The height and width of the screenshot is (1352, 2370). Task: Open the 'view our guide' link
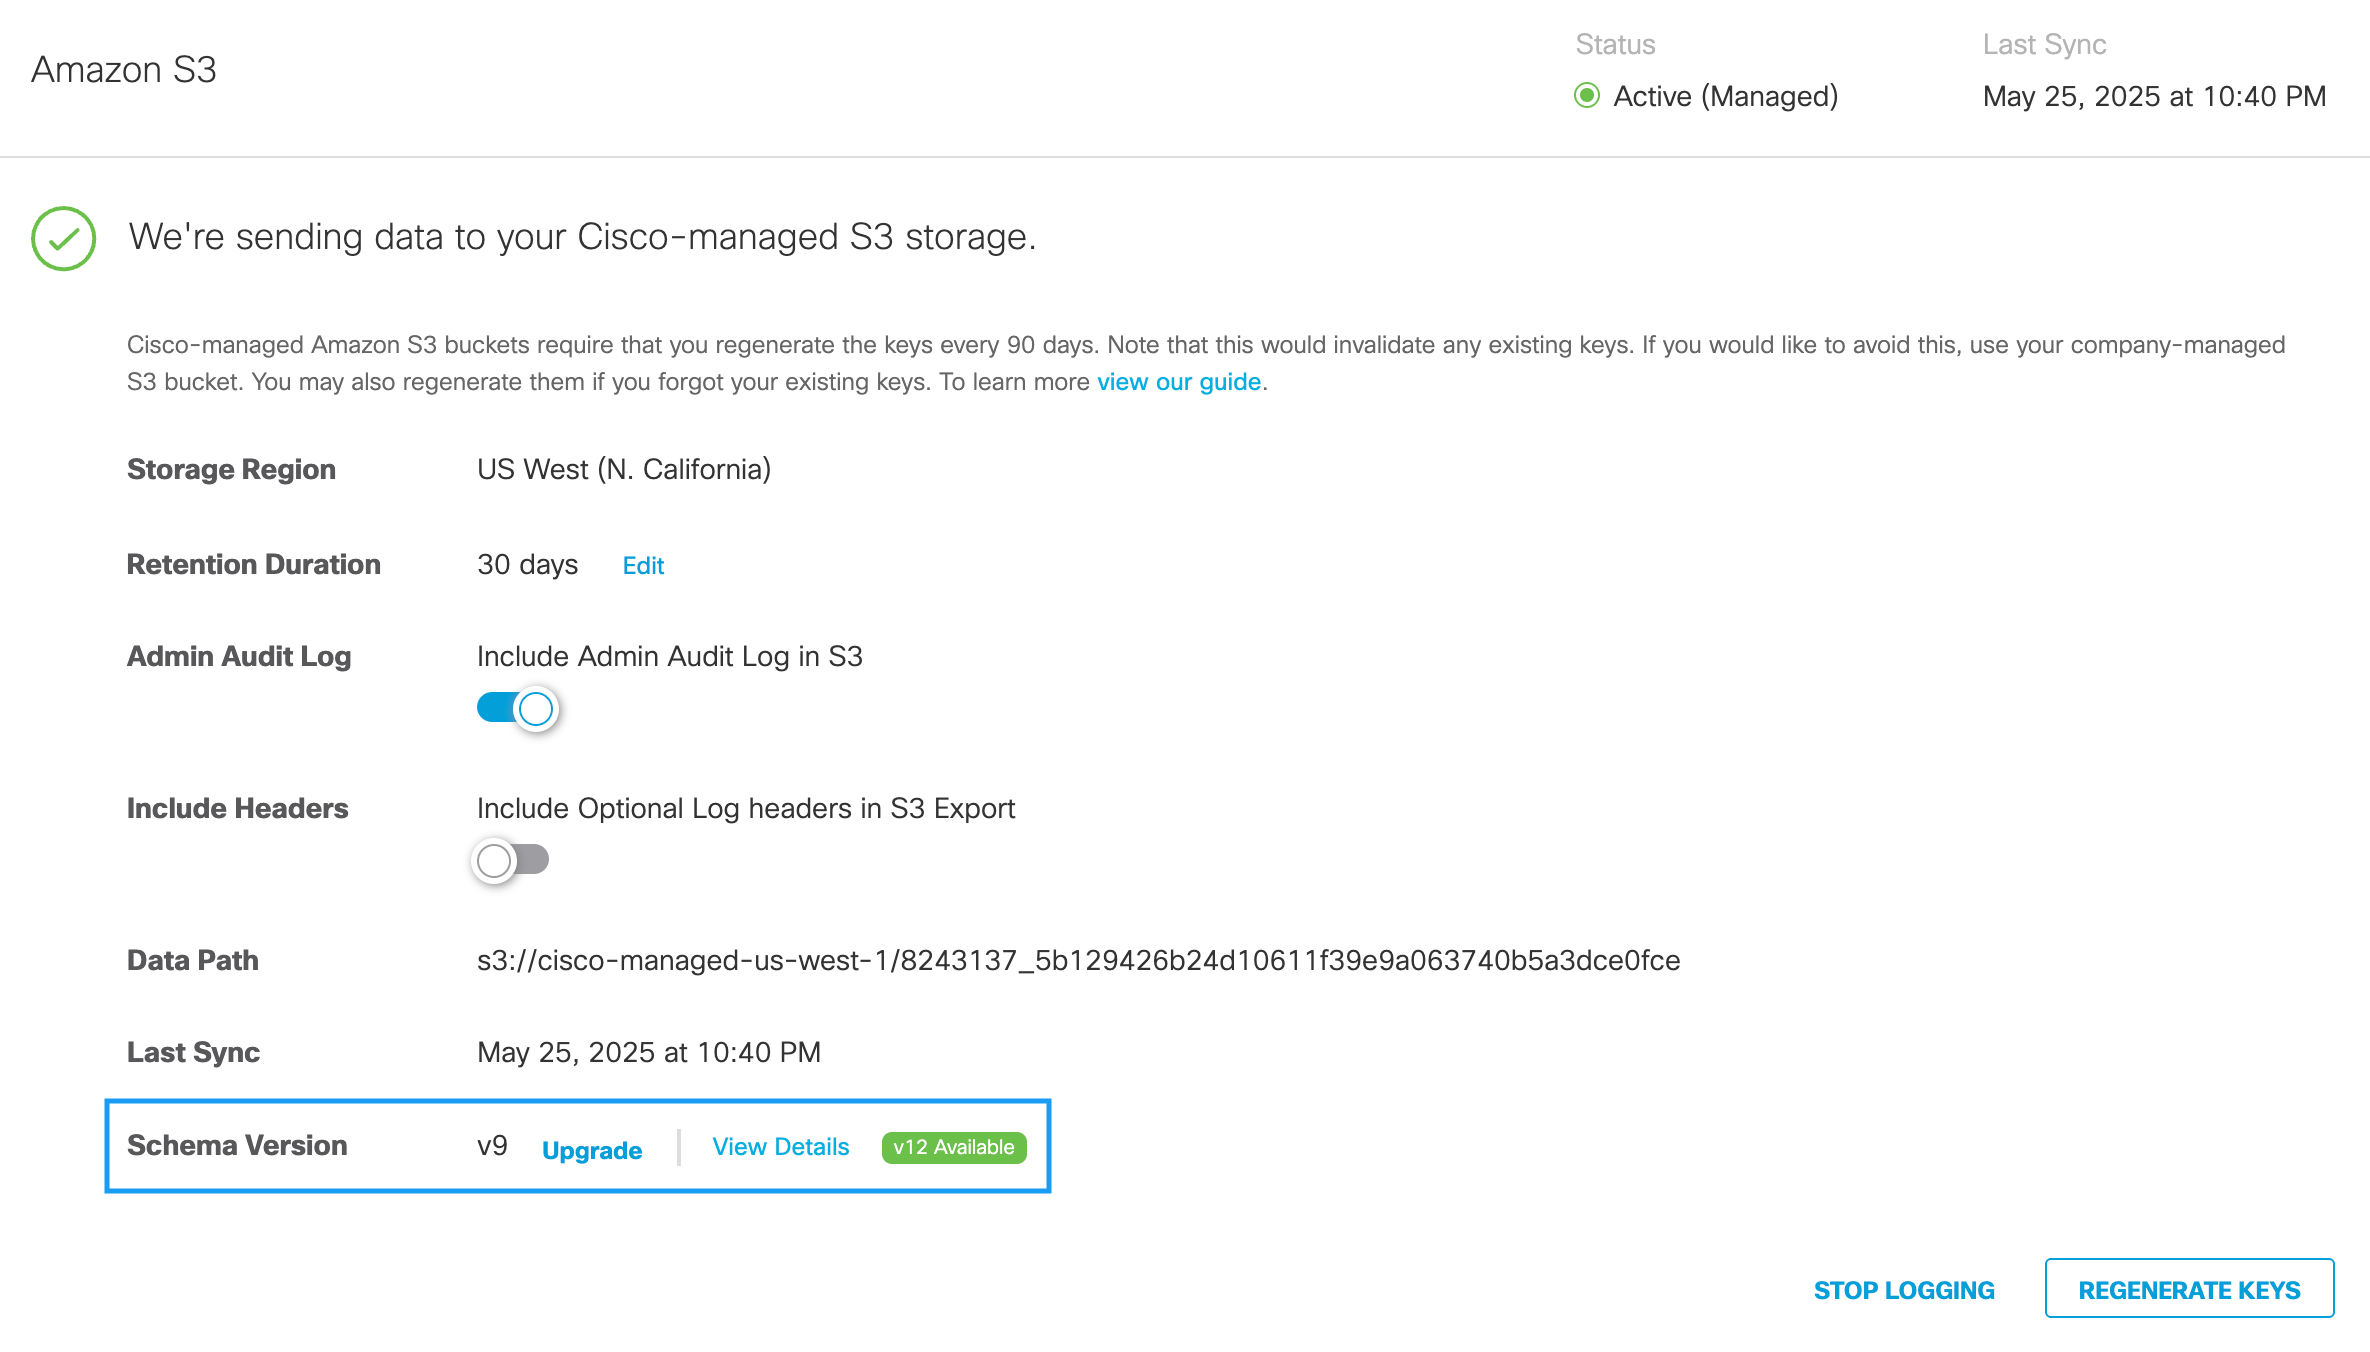point(1178,382)
